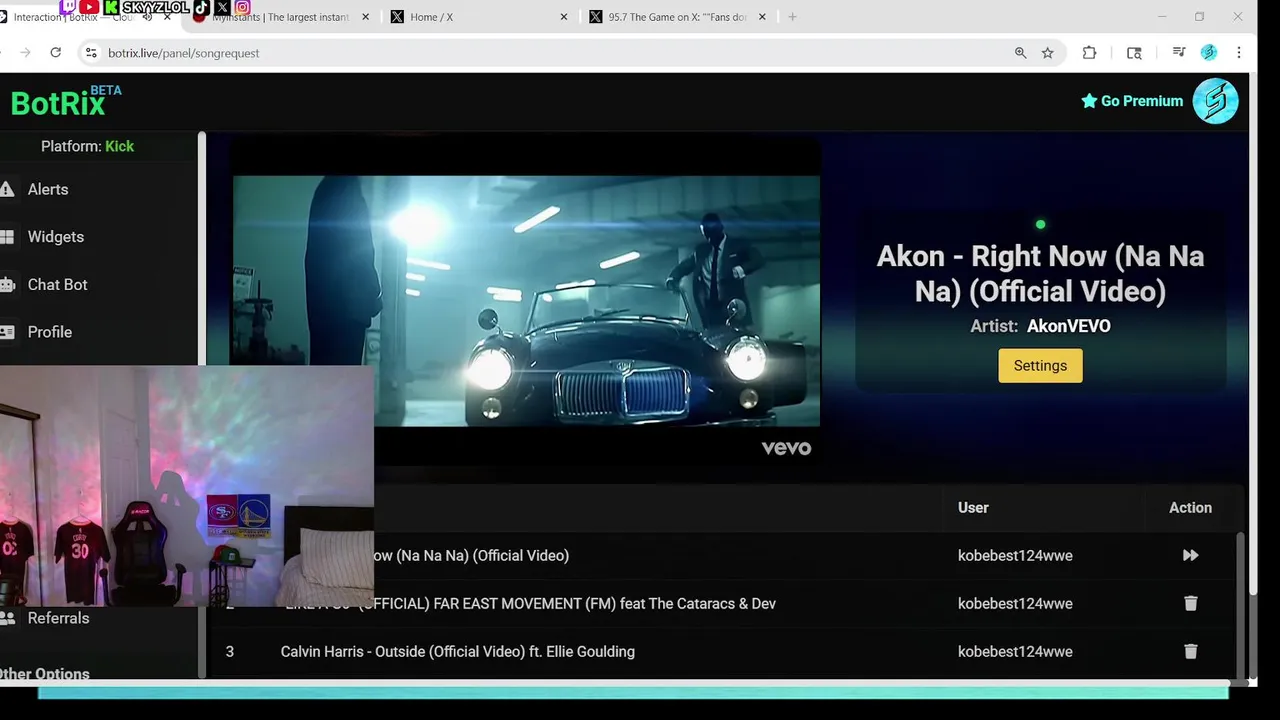Open the media controls music-note icon

[x=1178, y=53]
